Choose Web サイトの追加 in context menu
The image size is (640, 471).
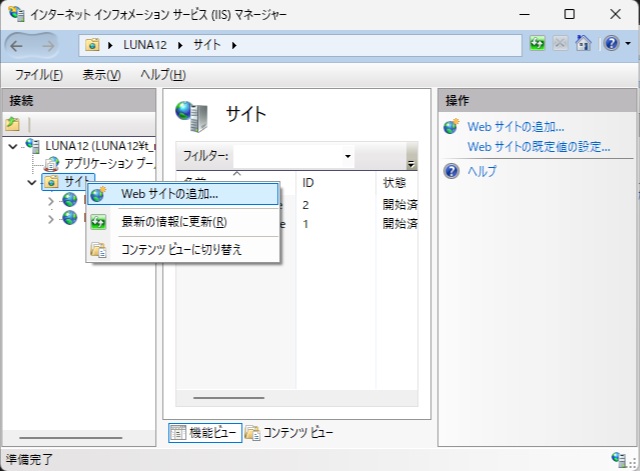[x=183, y=194]
